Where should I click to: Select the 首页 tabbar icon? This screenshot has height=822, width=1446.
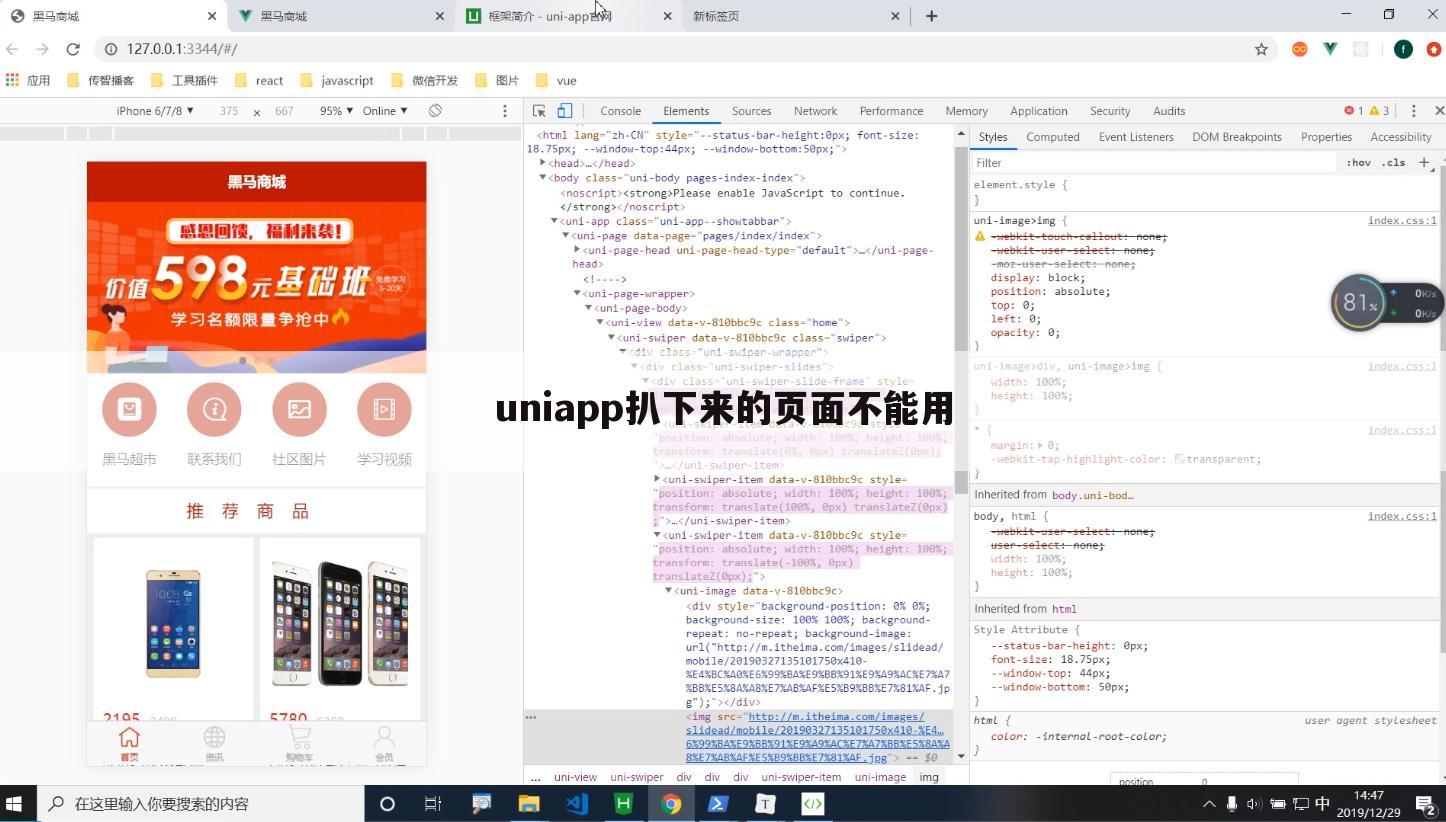tap(129, 744)
